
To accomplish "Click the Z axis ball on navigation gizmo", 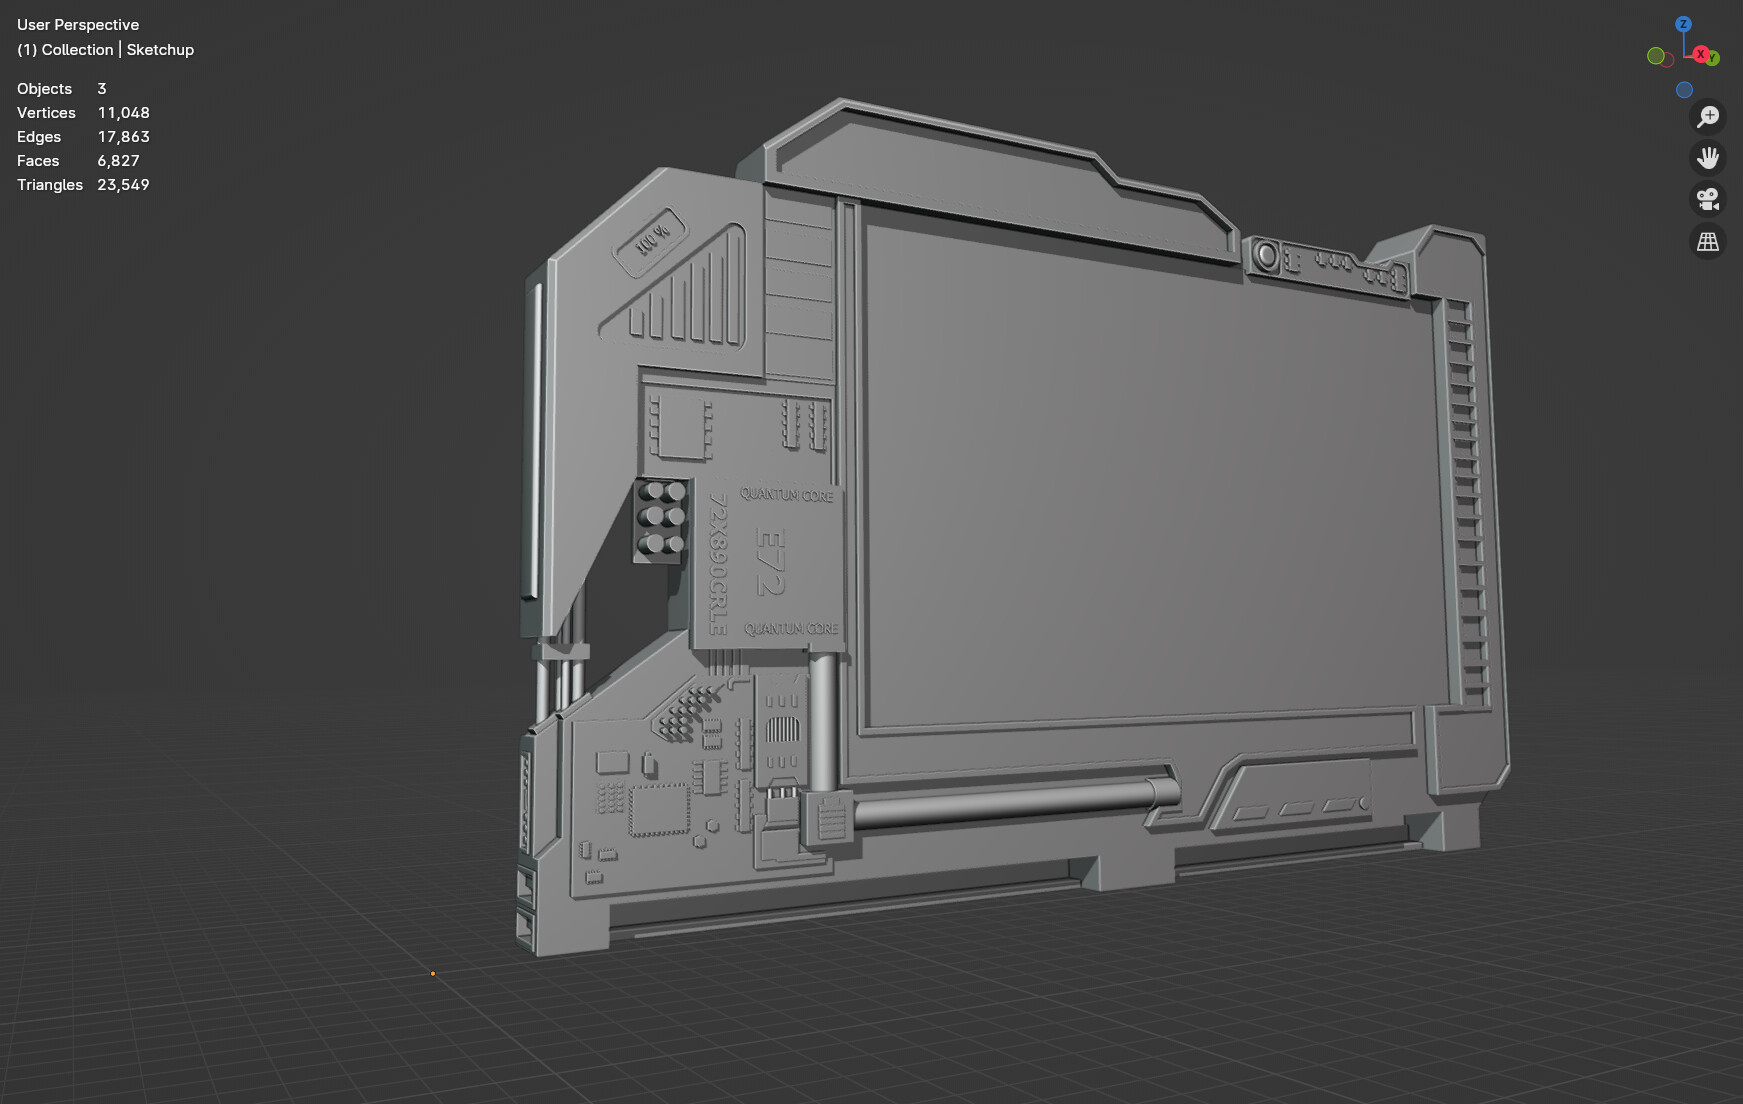I will (x=1683, y=24).
